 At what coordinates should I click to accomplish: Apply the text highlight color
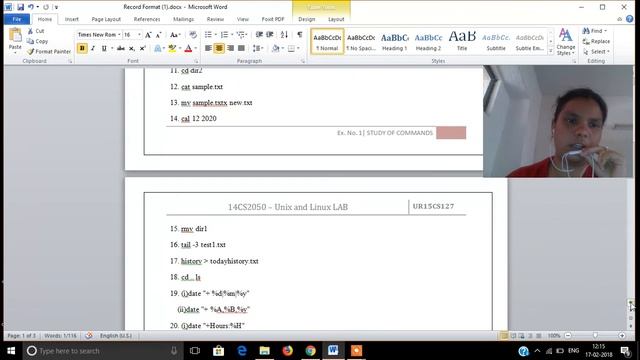tap(172, 49)
